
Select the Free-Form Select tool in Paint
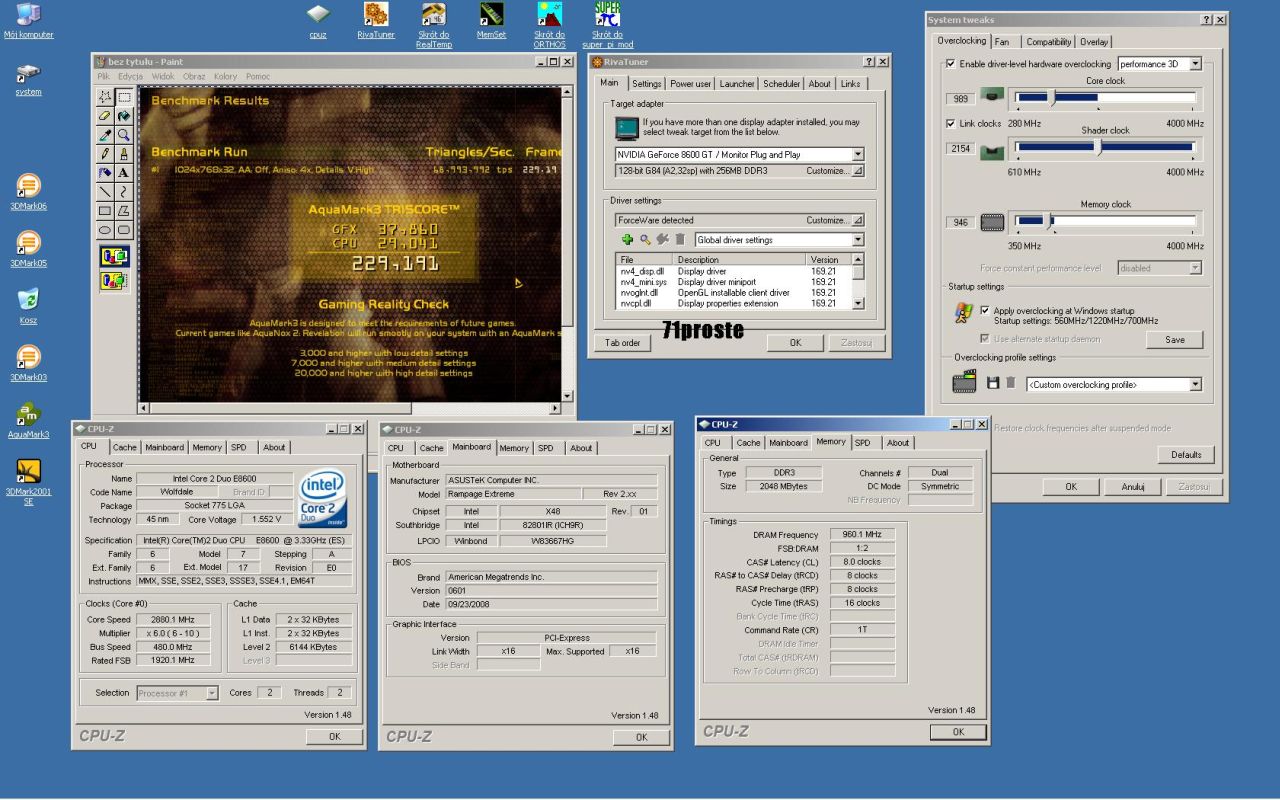tap(104, 97)
